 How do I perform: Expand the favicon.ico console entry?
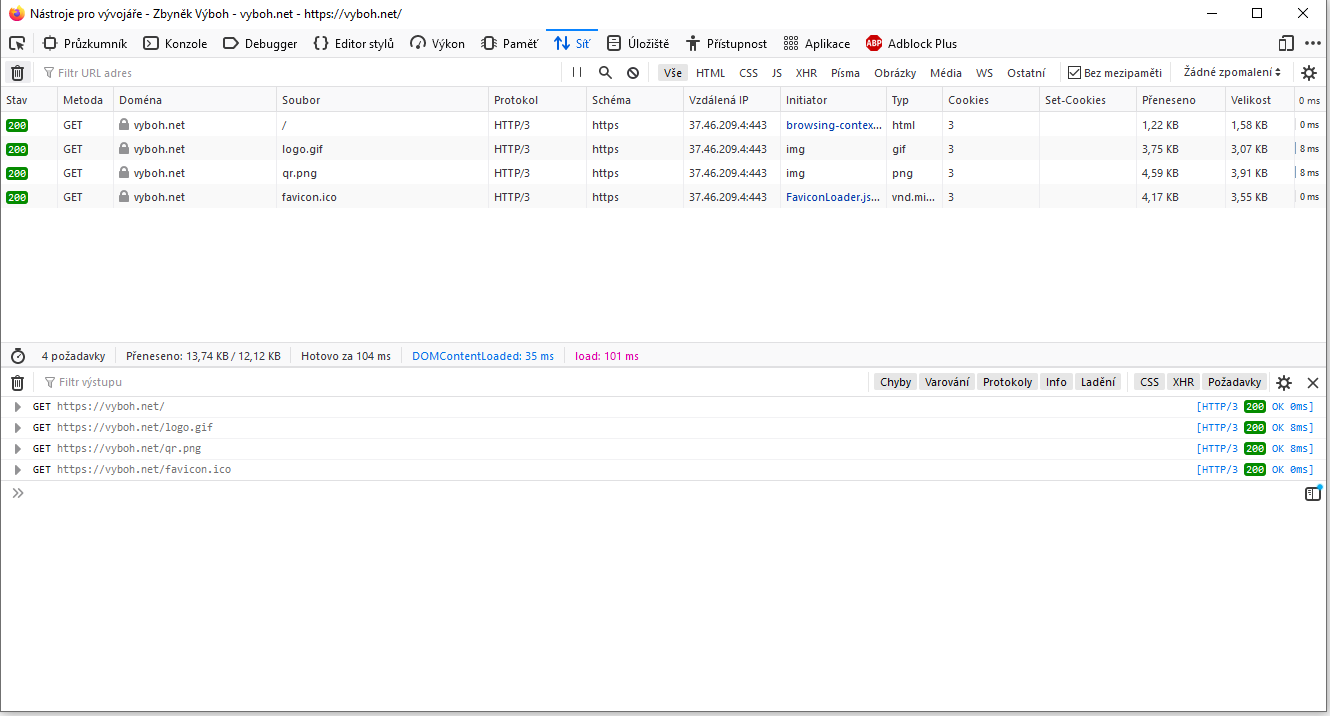(18, 470)
